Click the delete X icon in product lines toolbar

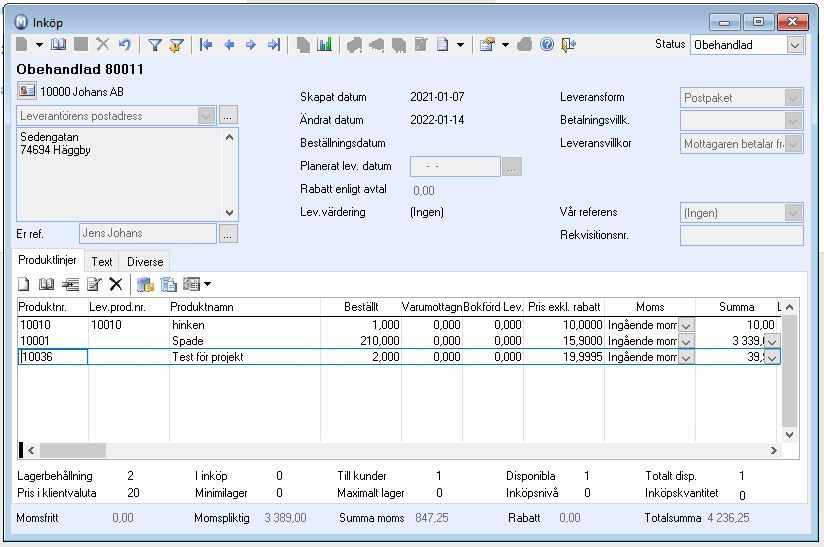[x=116, y=284]
